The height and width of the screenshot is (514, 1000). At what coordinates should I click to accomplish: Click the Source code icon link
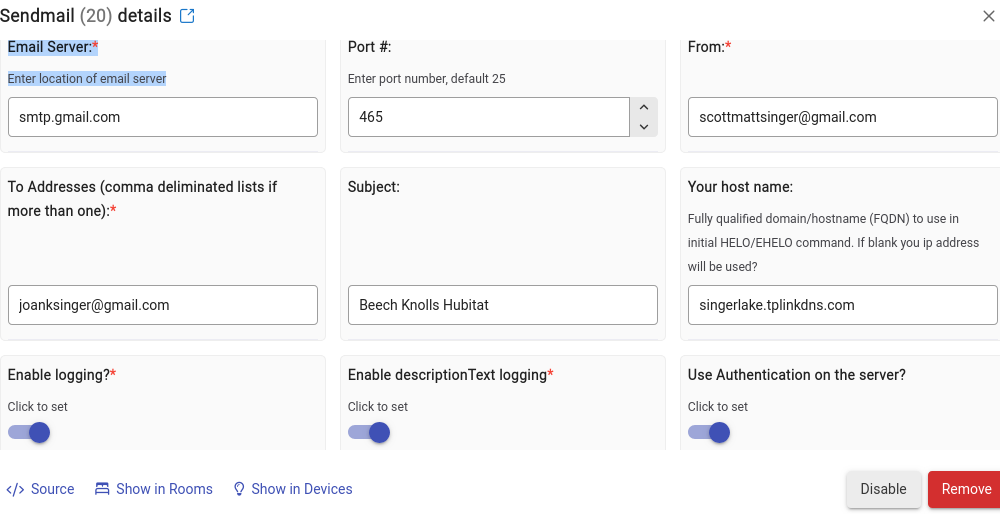pyautogui.click(x=15, y=489)
